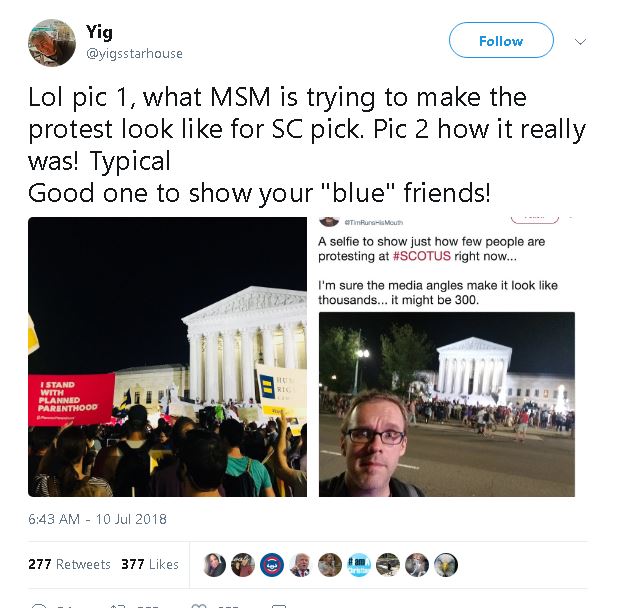Open the @yigsstarhouse handle link
Image resolution: width=622 pixels, height=608 pixels.
coord(134,54)
